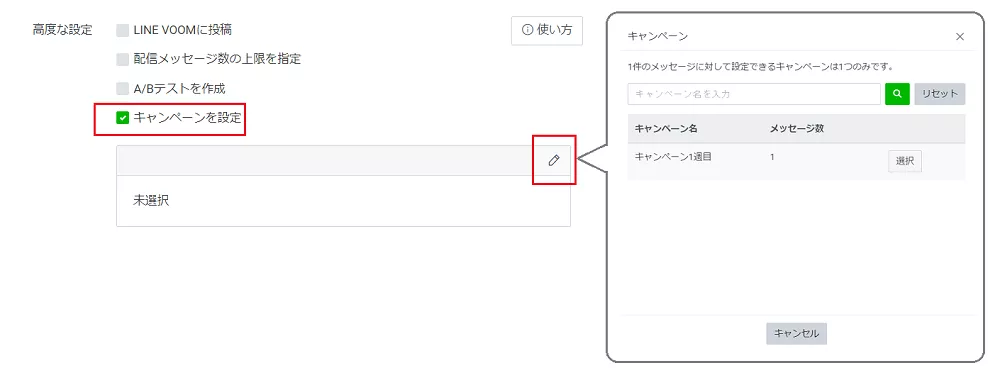Click the キャンペーン dialog title
Screen dimensions: 1000x385
tap(658, 36)
